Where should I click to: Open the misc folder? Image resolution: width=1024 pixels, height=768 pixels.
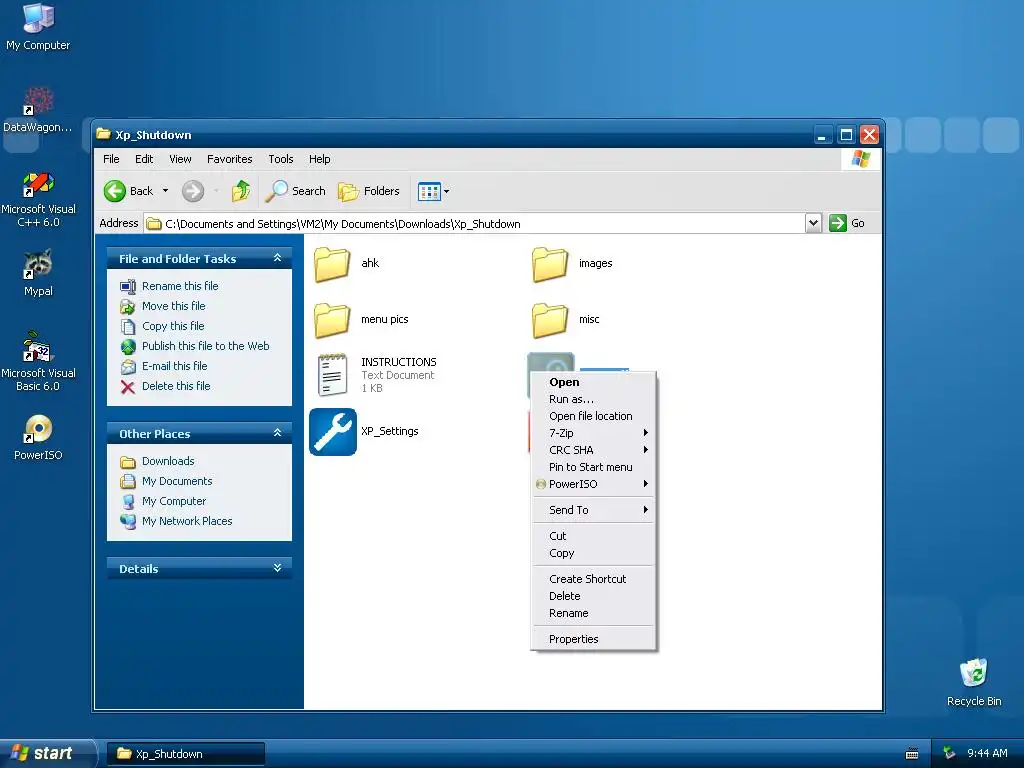click(x=551, y=320)
